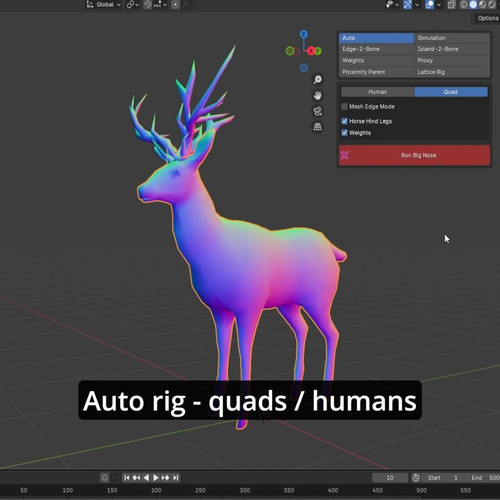Click timeline ruler at frame 250
This screenshot has height=500, width=500.
[200, 490]
